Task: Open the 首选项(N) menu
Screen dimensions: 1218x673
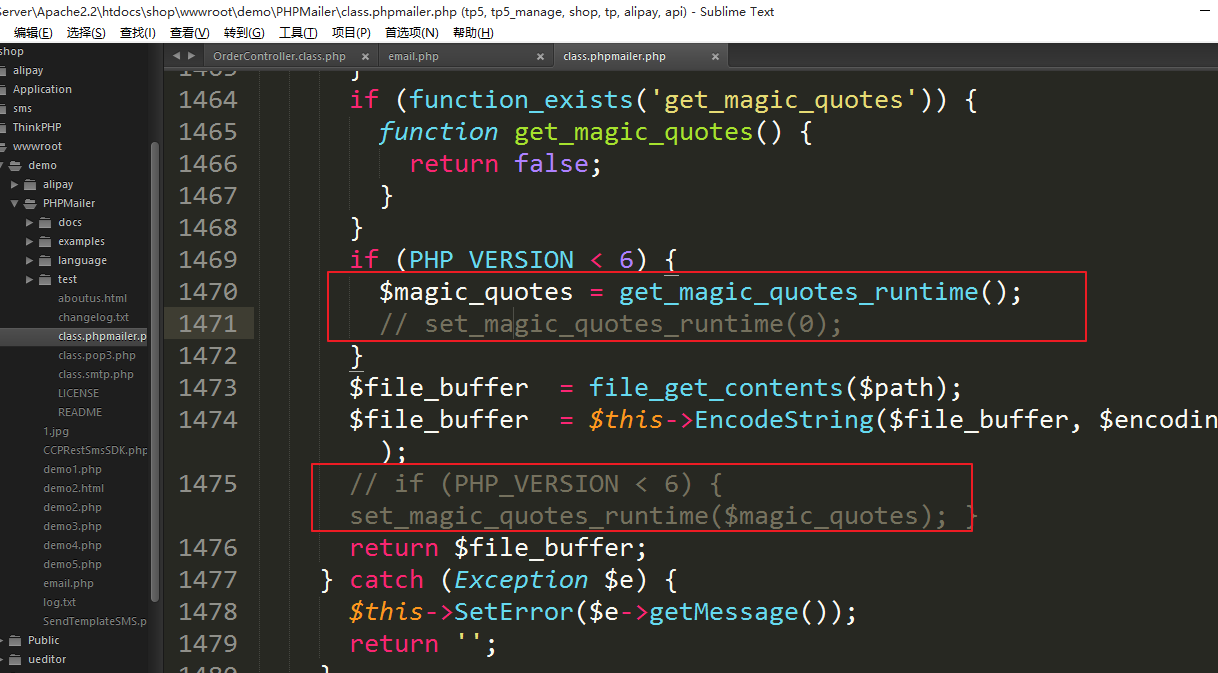Action: [411, 32]
